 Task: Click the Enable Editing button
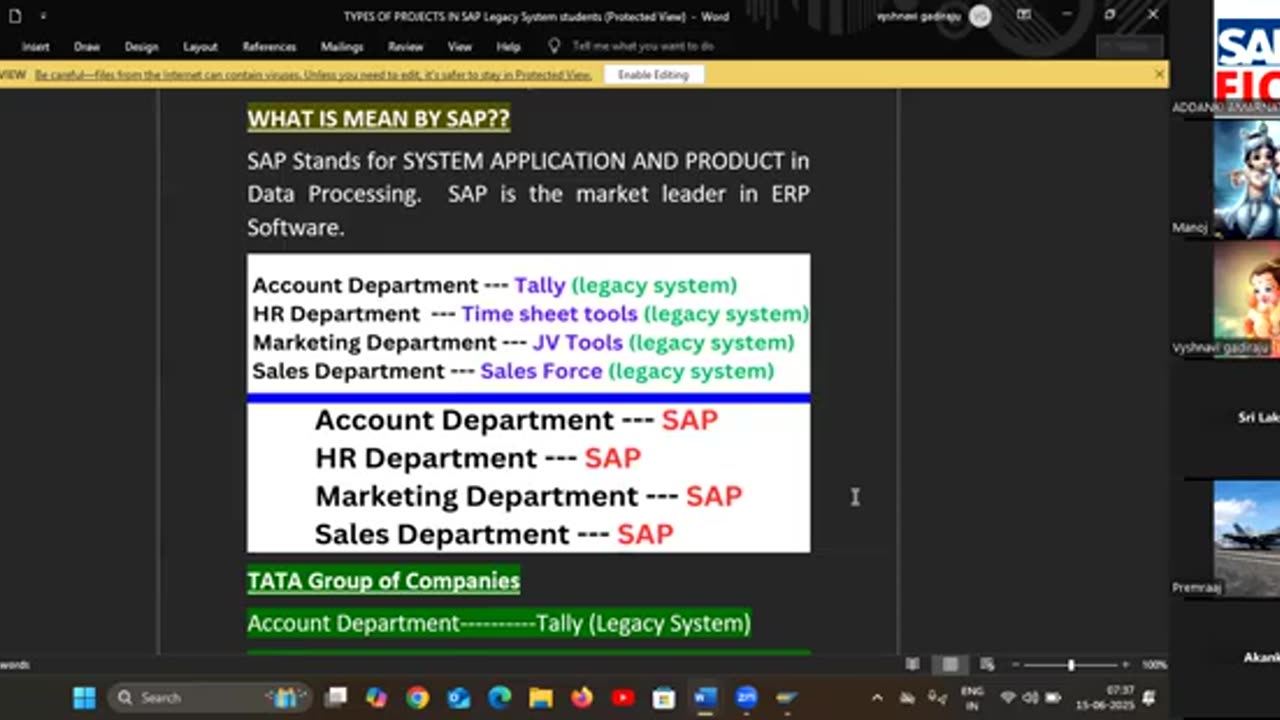click(653, 75)
